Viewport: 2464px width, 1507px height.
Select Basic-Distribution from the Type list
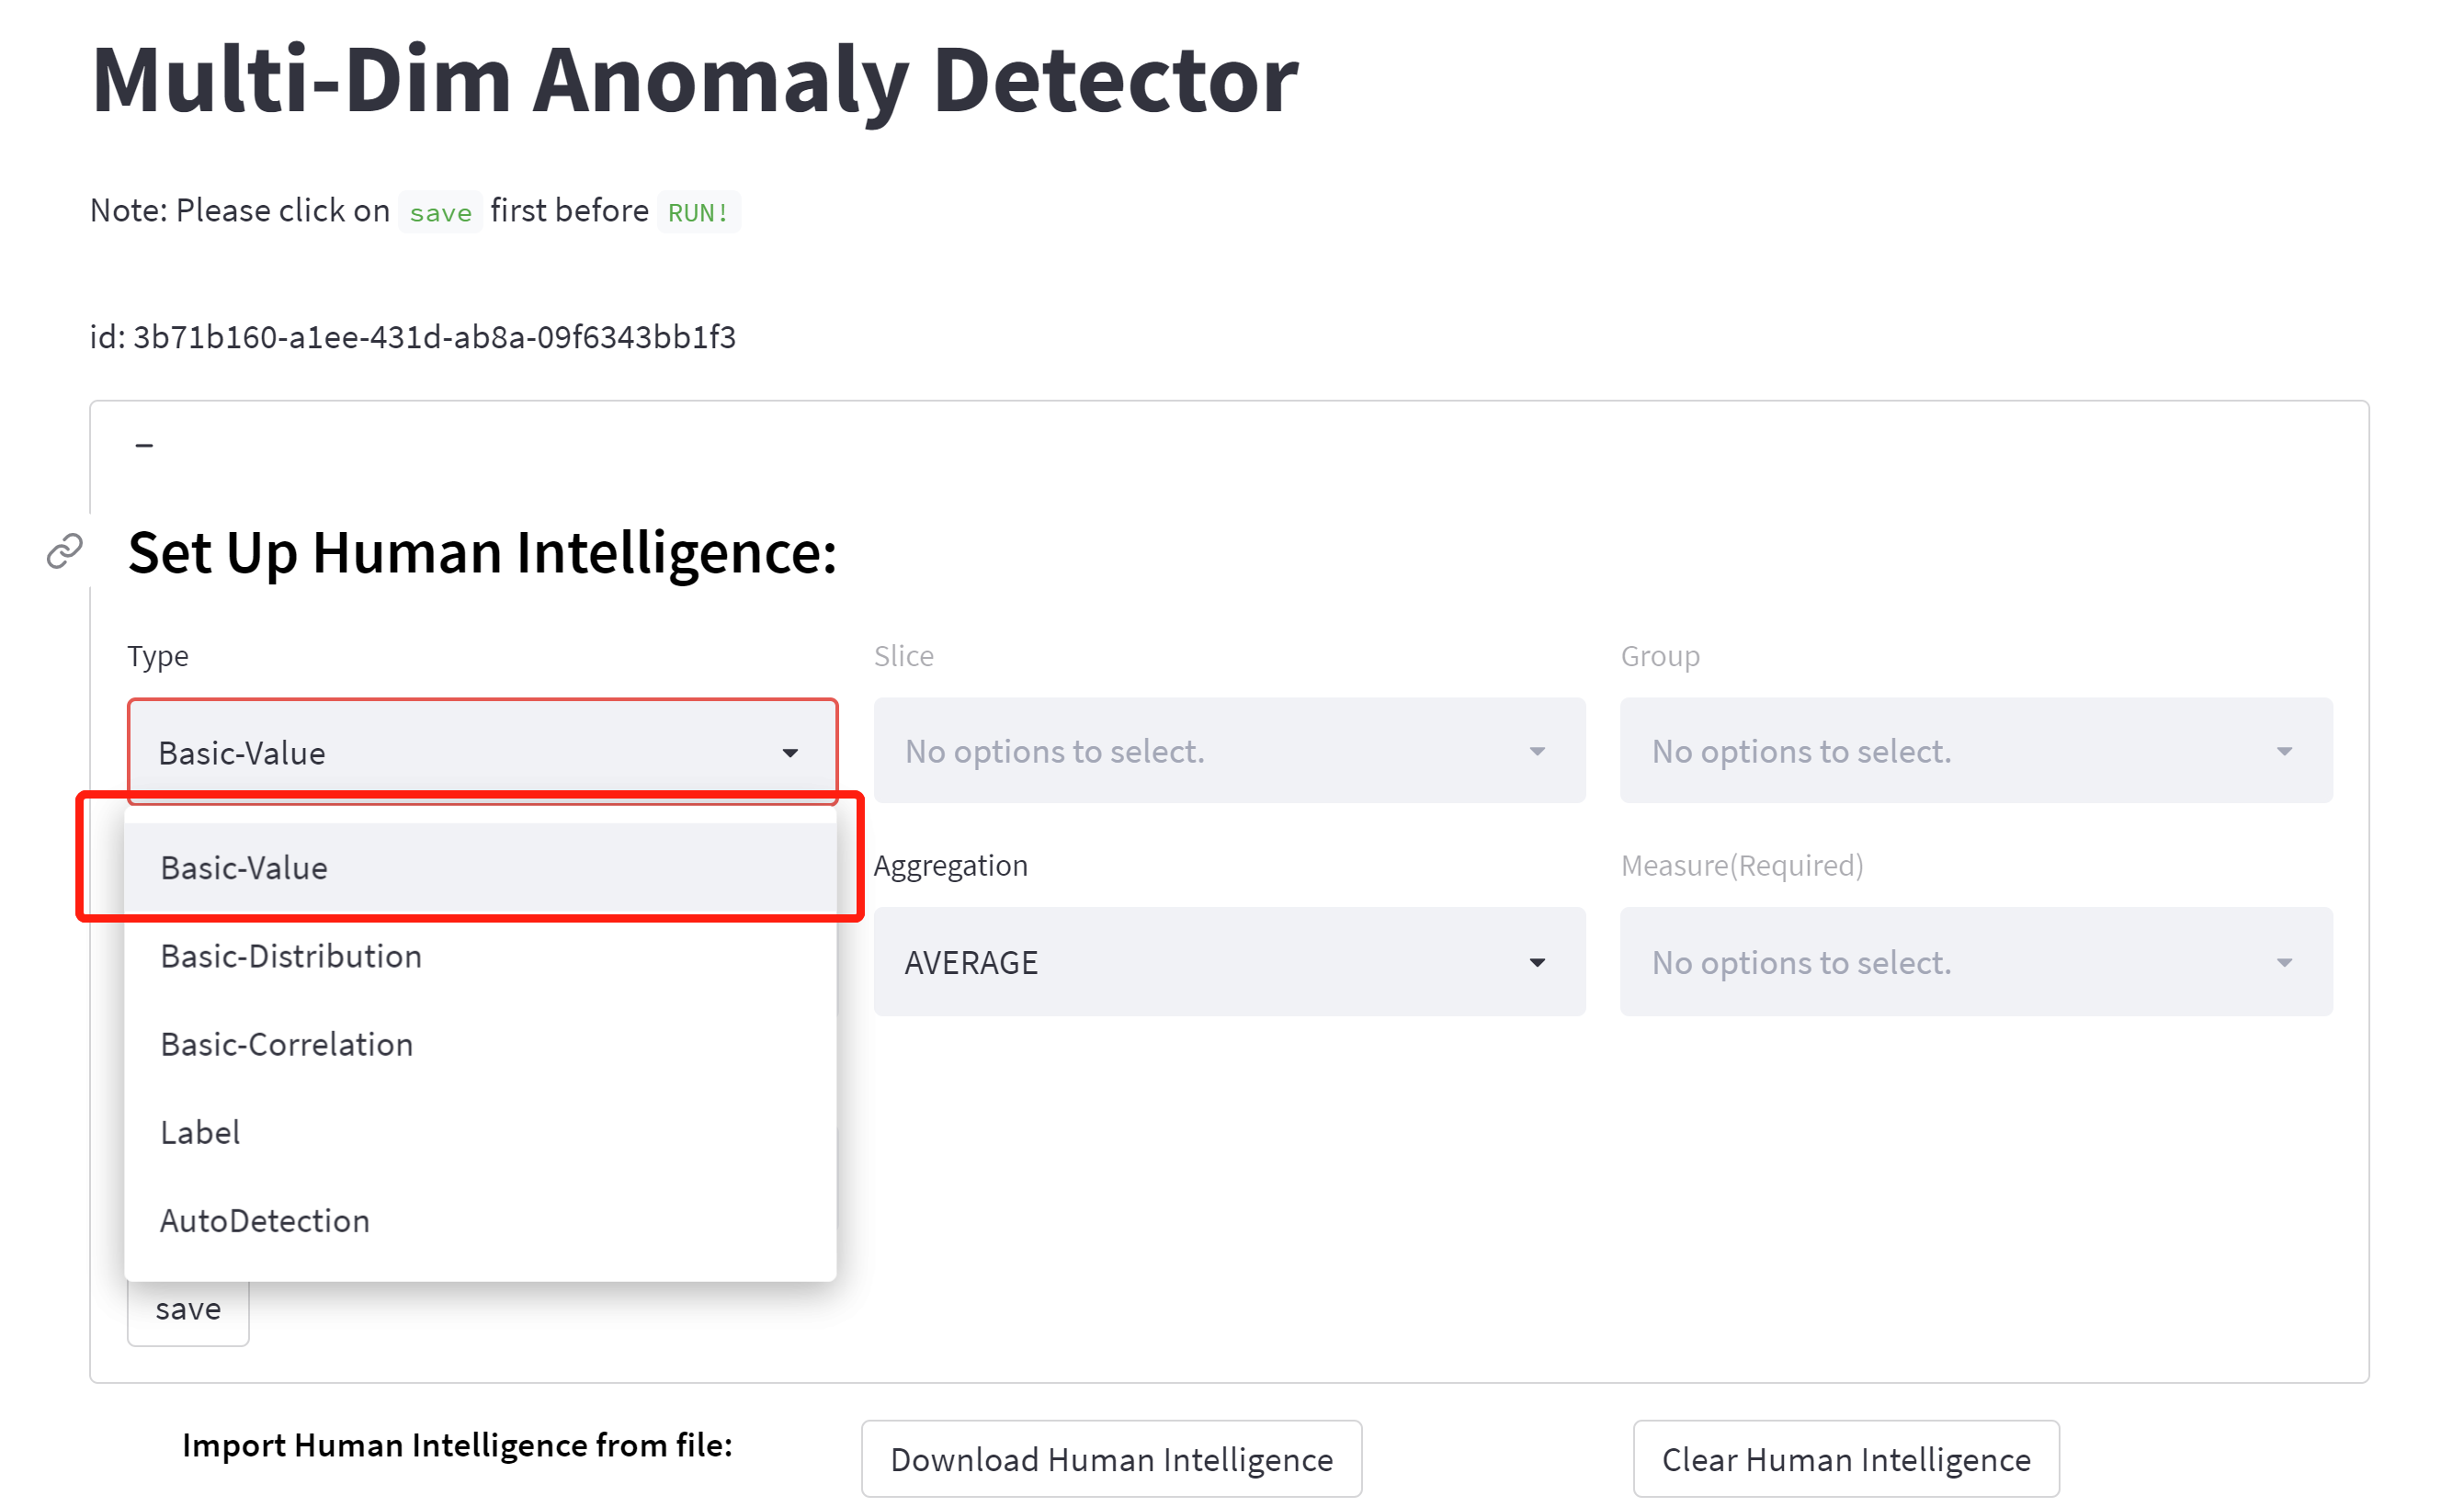point(481,956)
